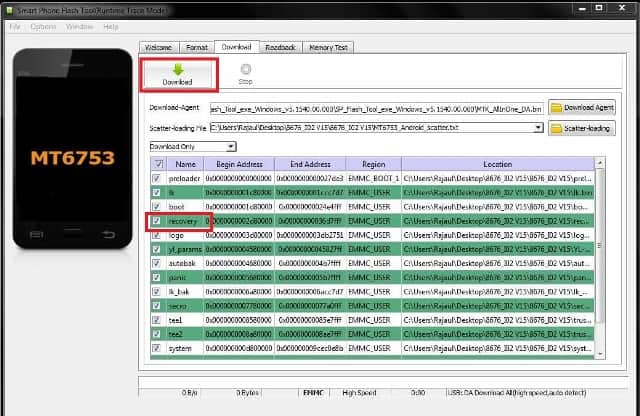Click the preloader row location path
Screen dimensions: 640x416
(497, 178)
